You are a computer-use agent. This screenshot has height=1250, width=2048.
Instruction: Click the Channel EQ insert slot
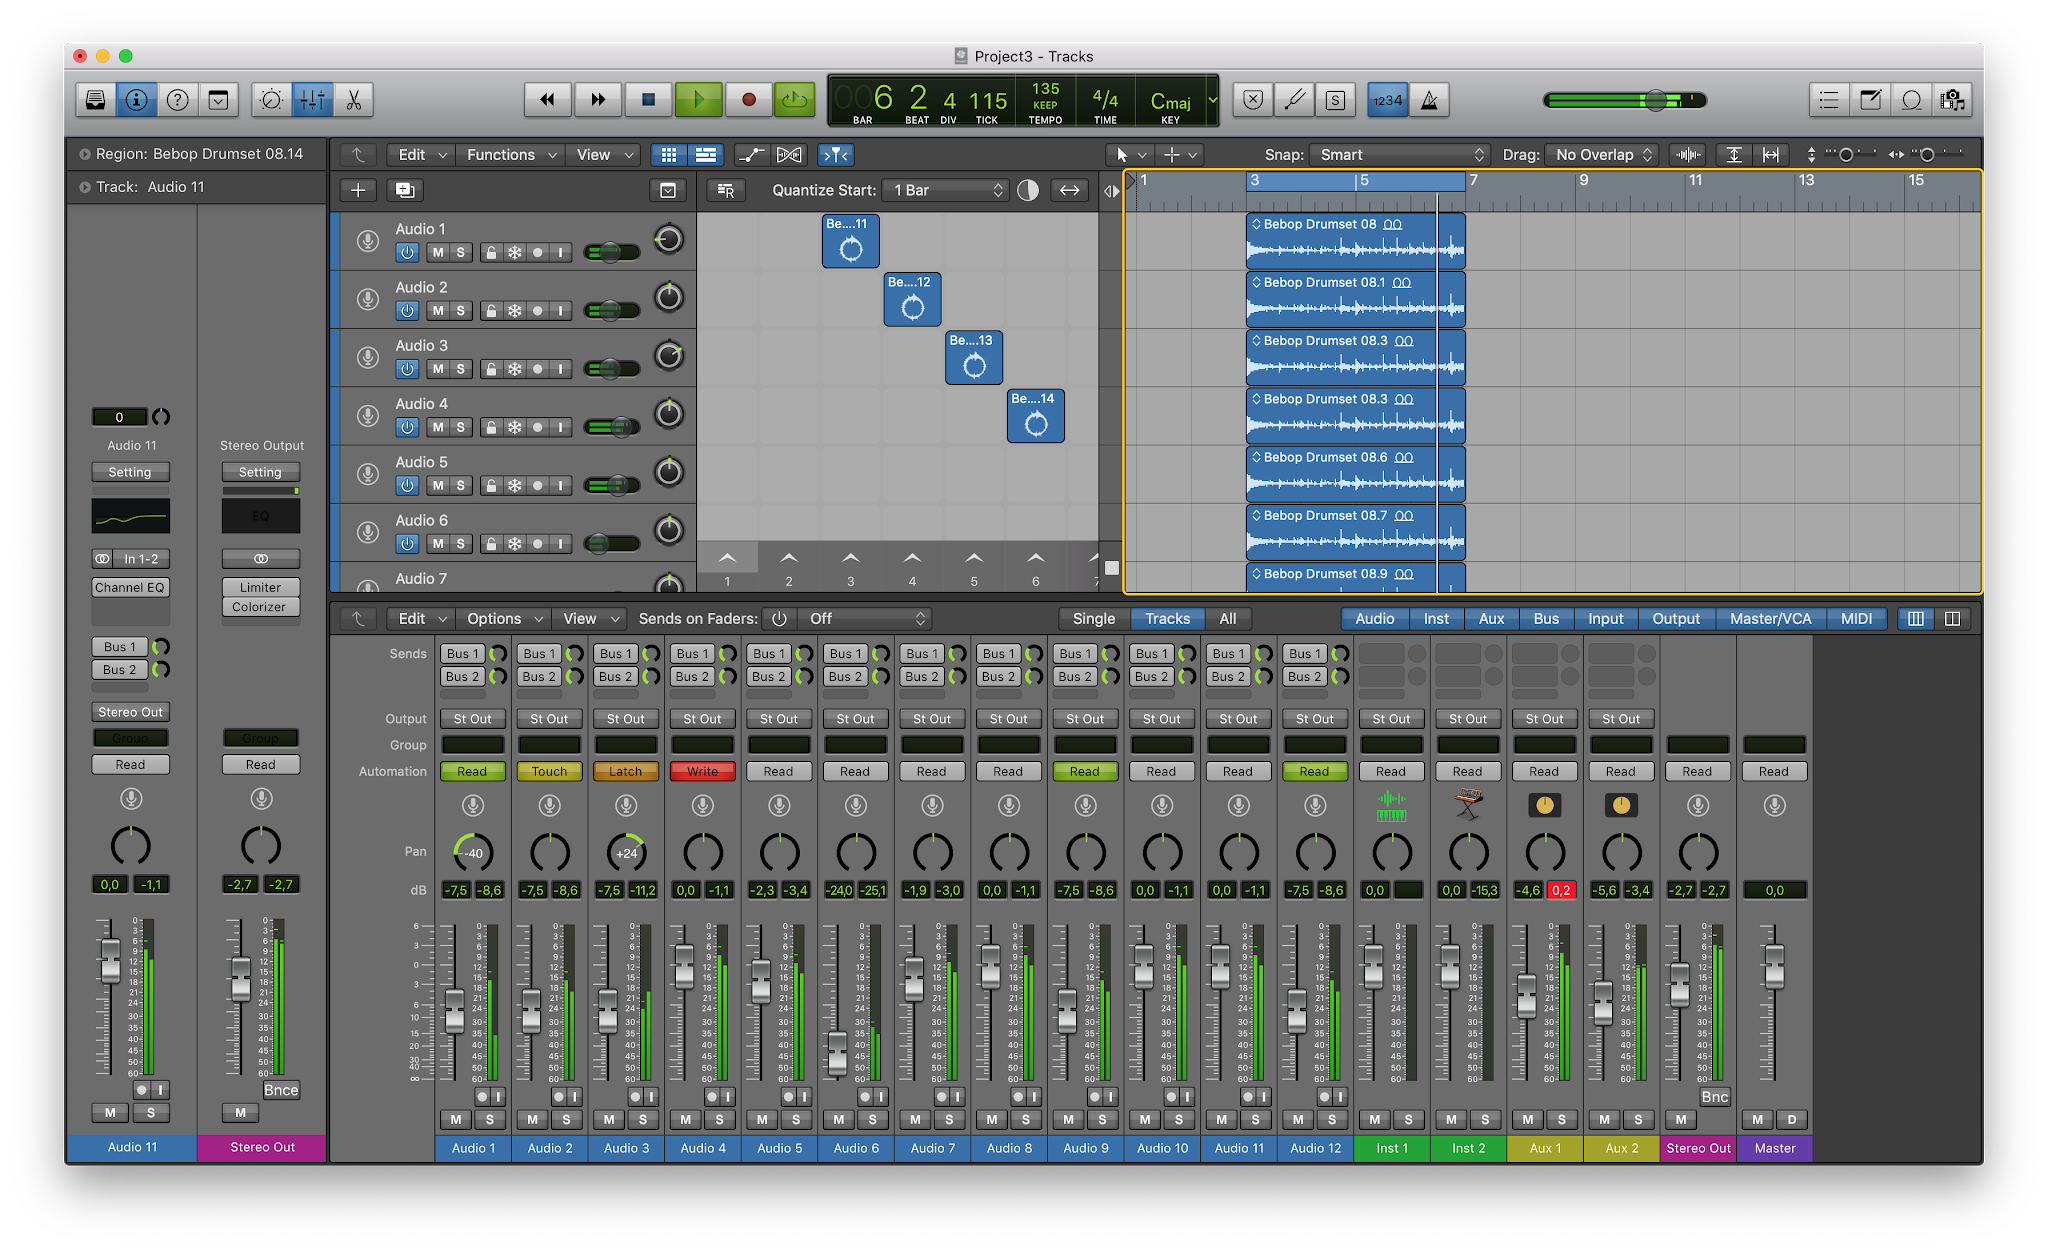click(130, 587)
